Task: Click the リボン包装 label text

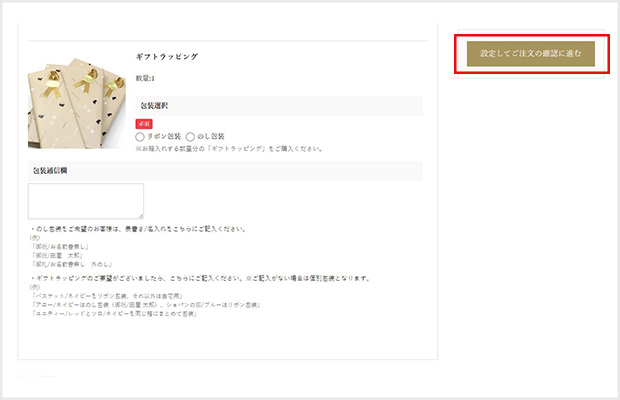Action: (164, 136)
